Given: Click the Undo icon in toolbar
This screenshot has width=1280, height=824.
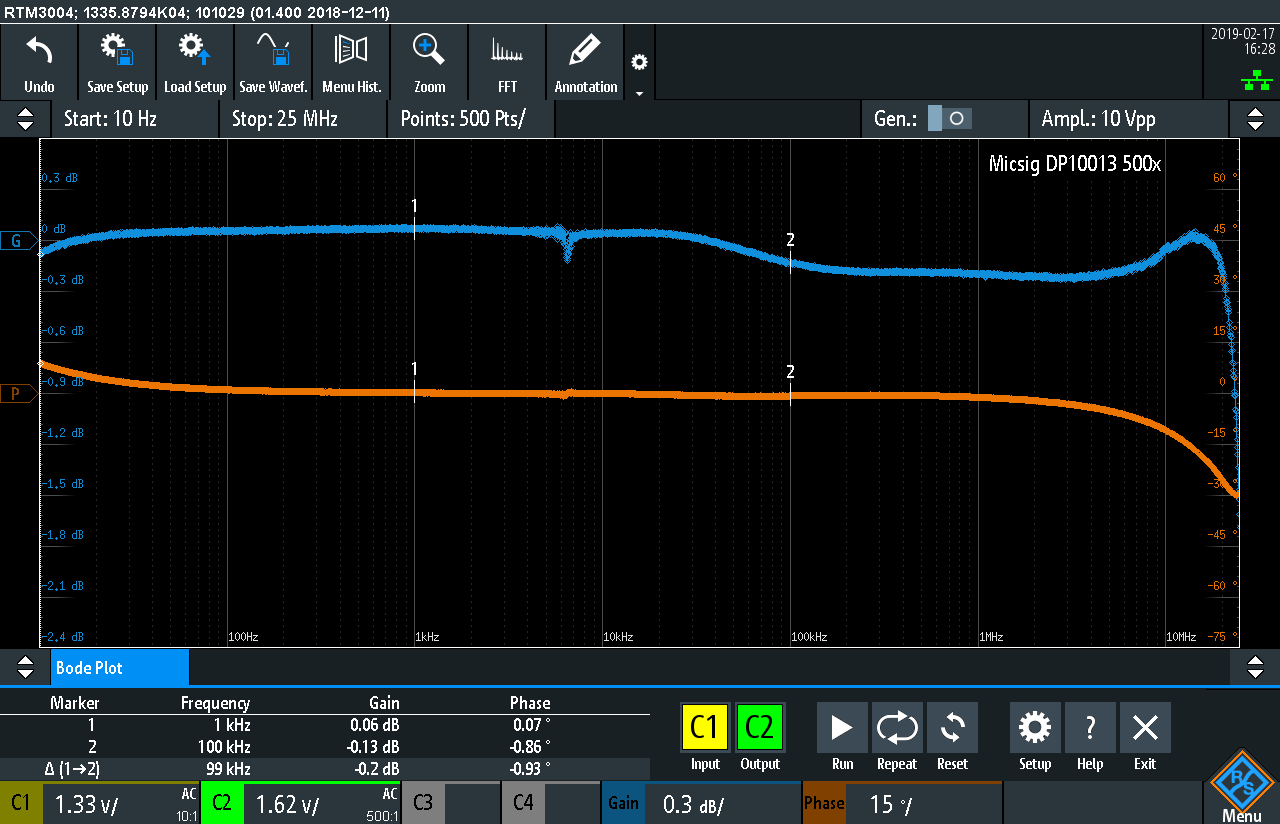Looking at the screenshot, I should (39, 62).
